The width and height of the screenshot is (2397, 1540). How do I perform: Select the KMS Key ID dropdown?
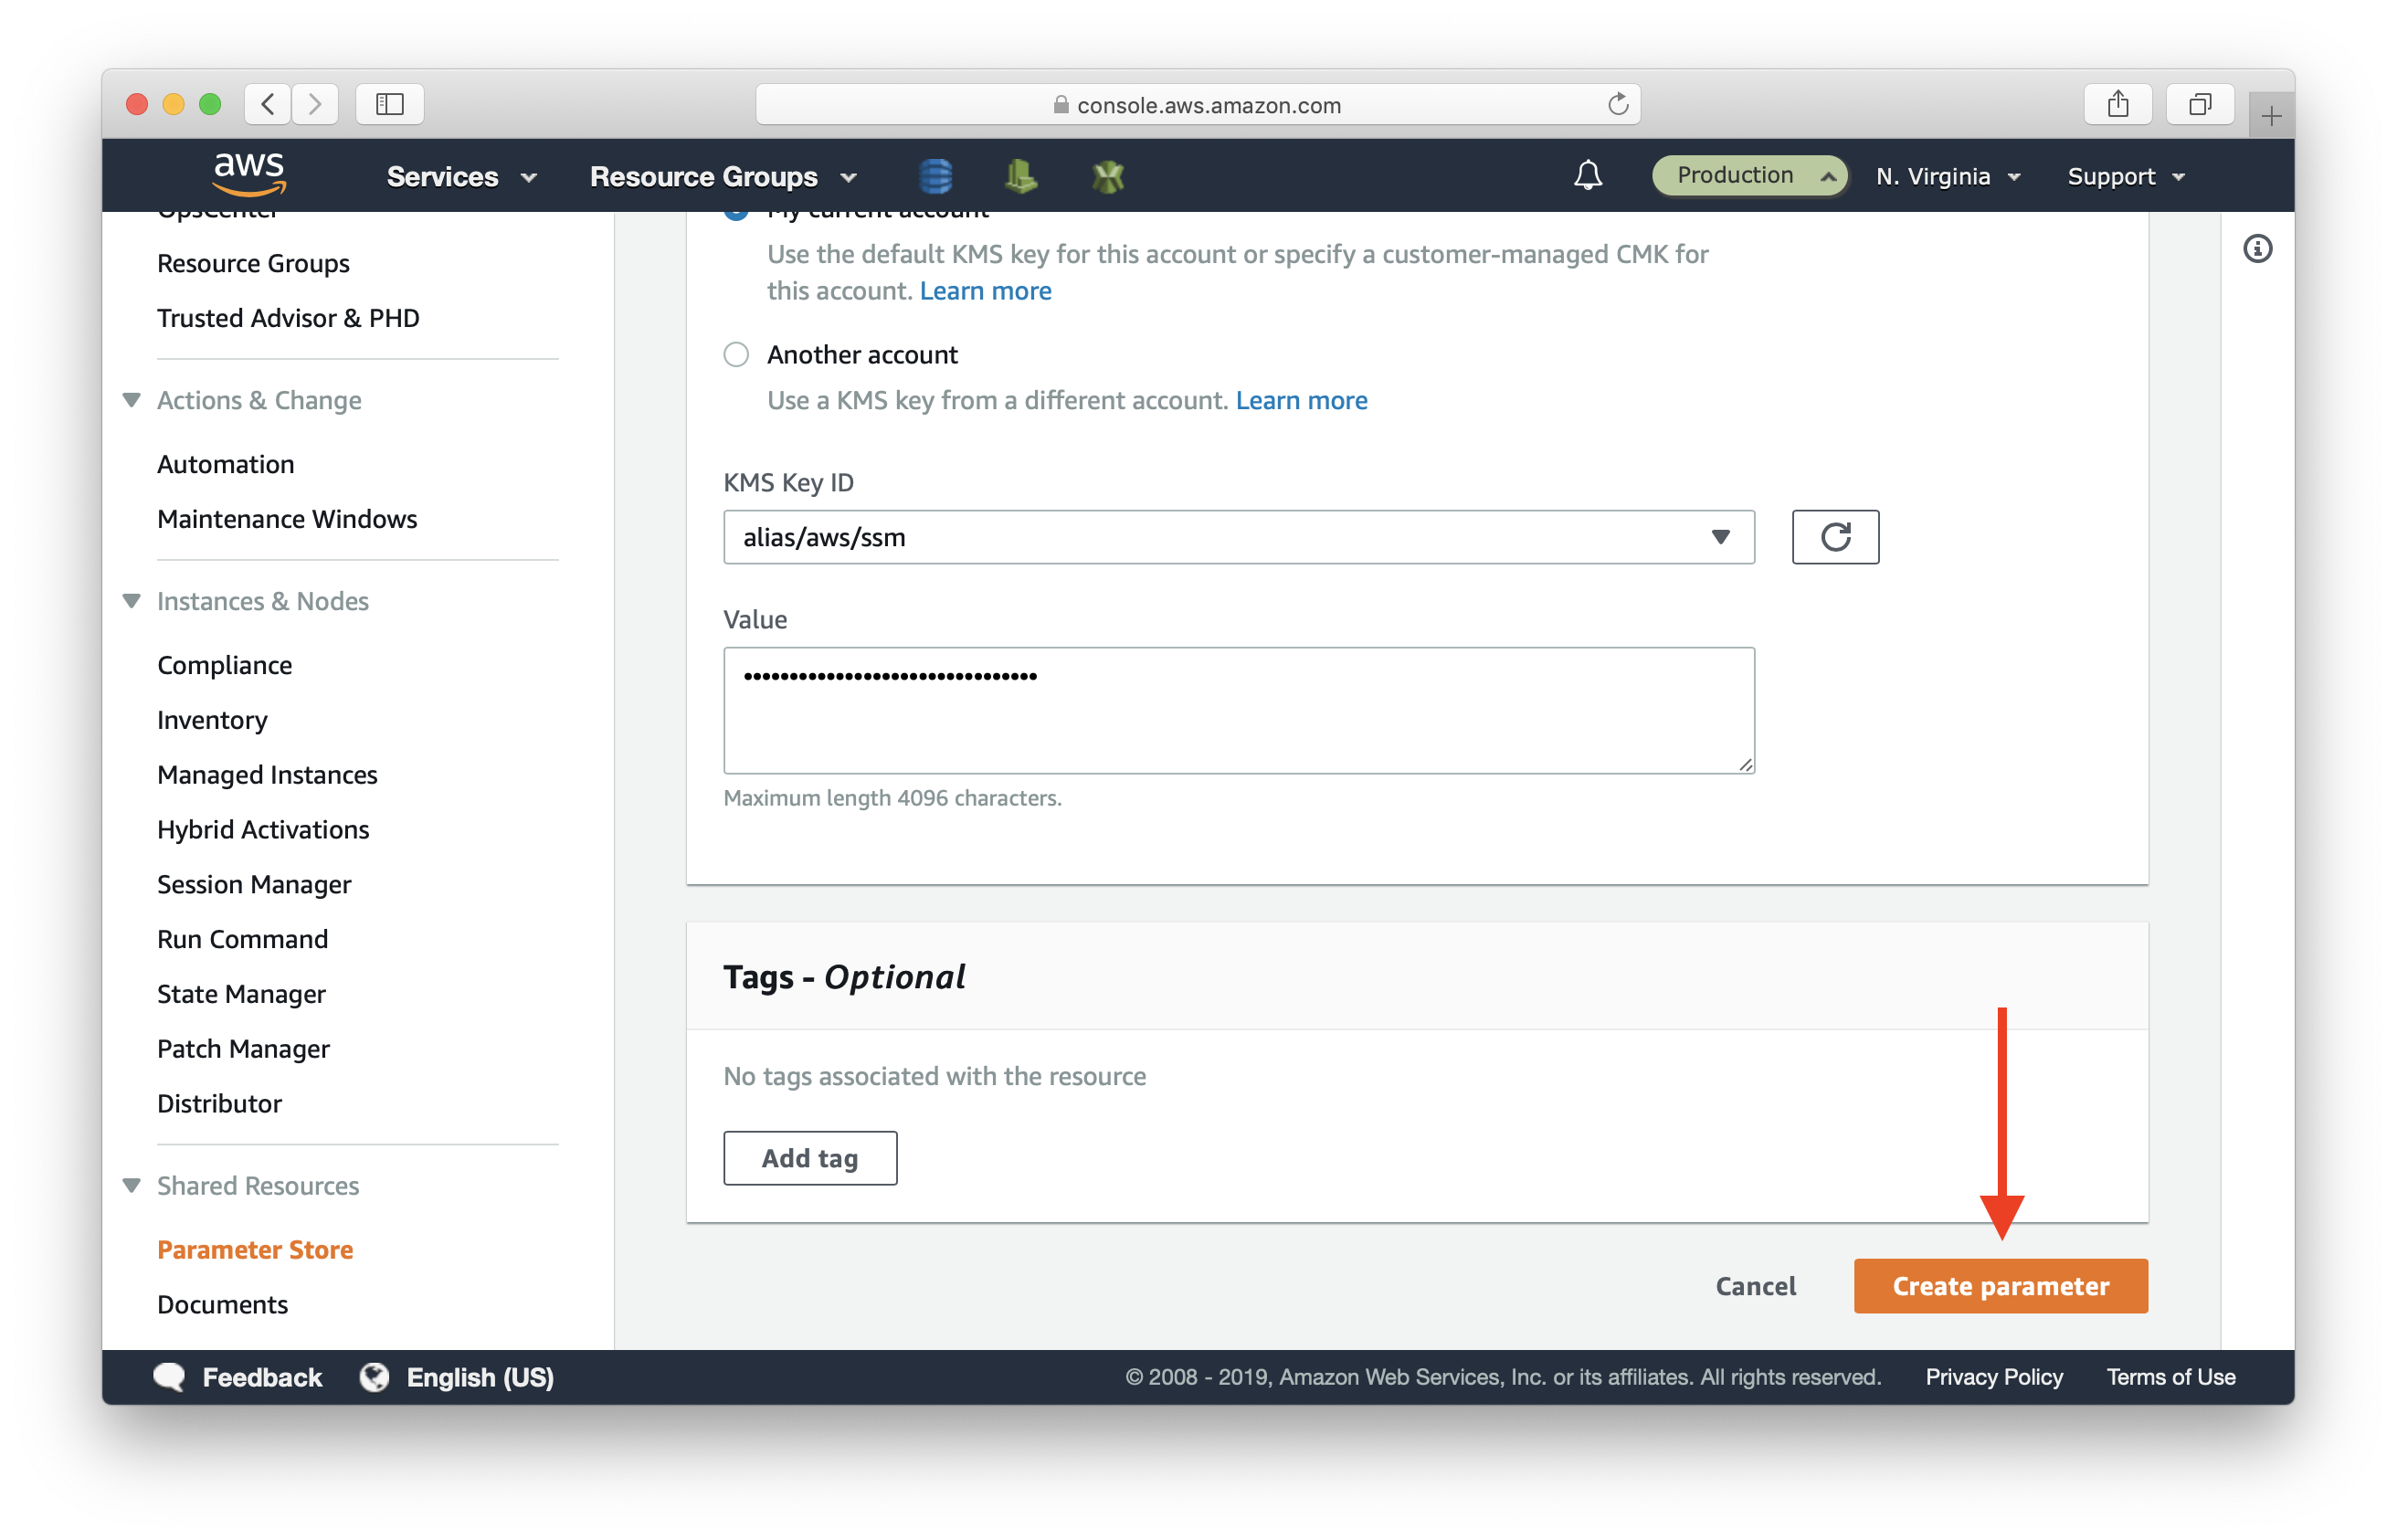point(1235,536)
